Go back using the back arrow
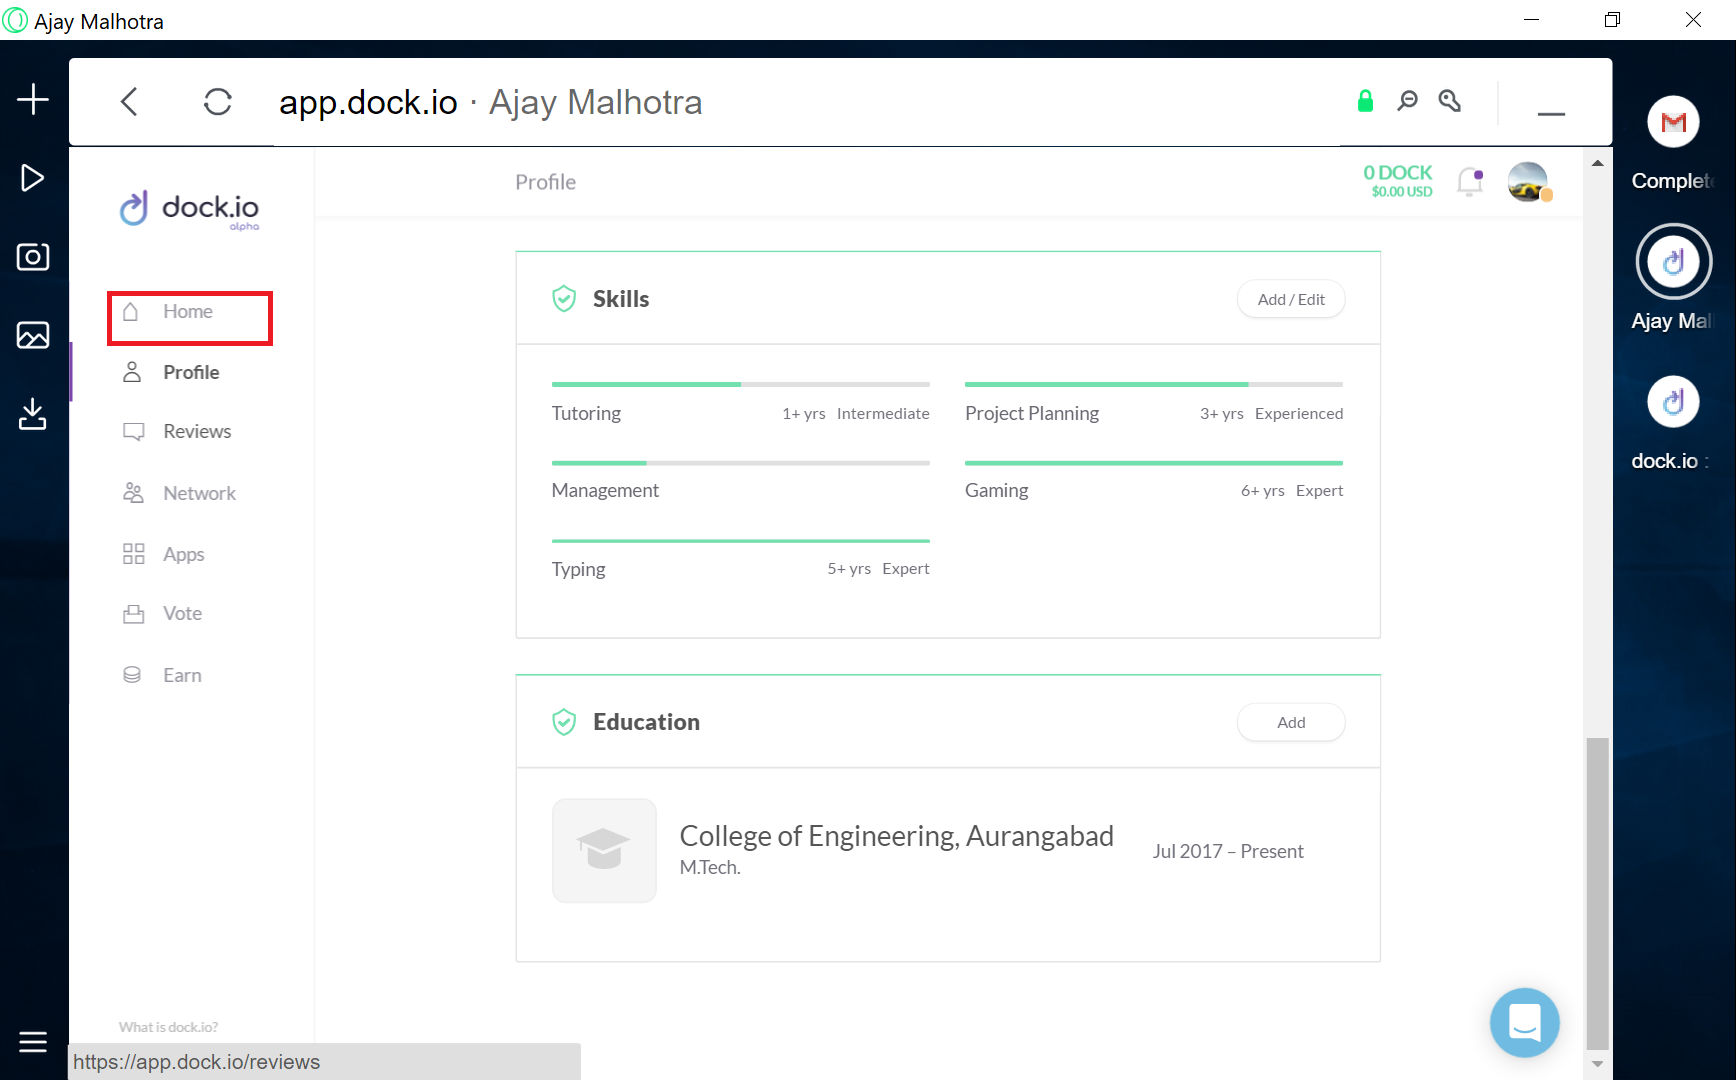The width and height of the screenshot is (1736, 1080). (x=129, y=102)
